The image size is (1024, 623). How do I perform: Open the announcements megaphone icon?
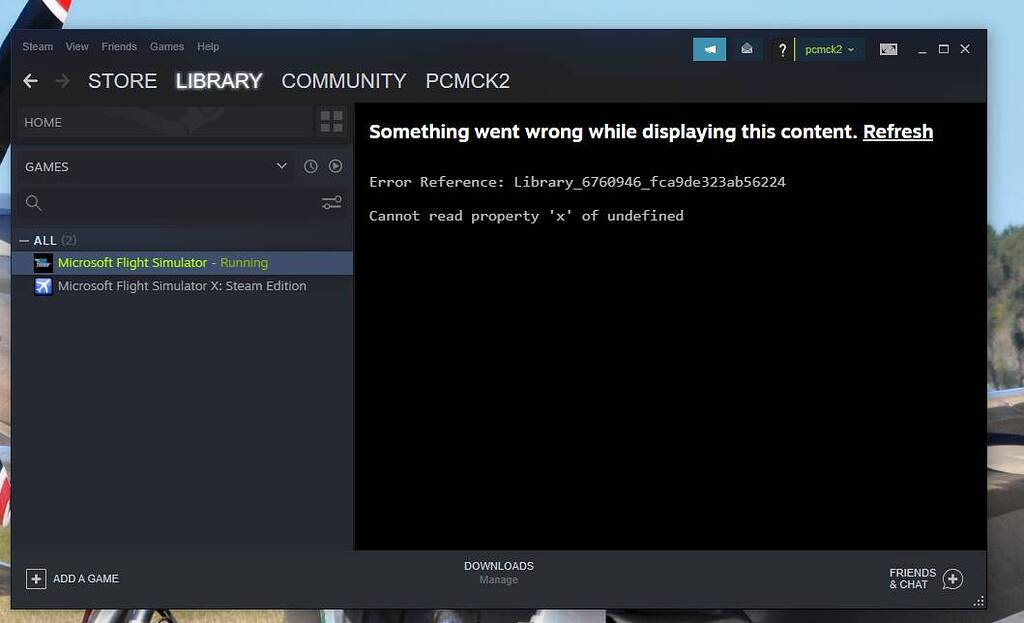coord(709,49)
